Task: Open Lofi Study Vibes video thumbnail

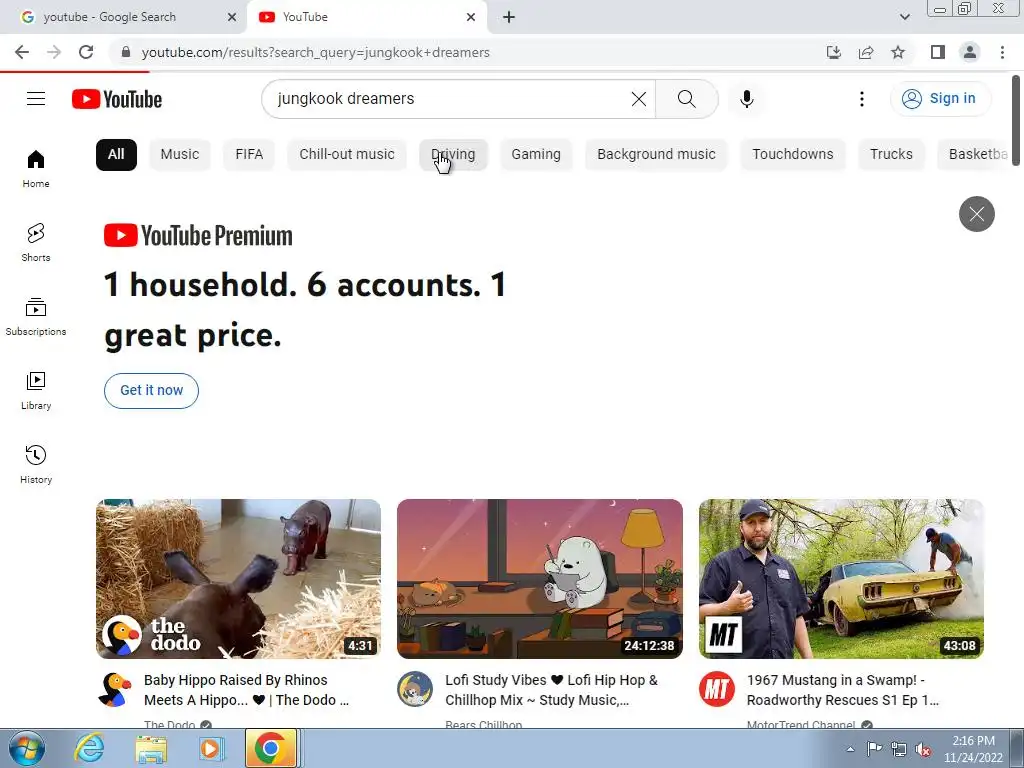Action: pyautogui.click(x=539, y=579)
